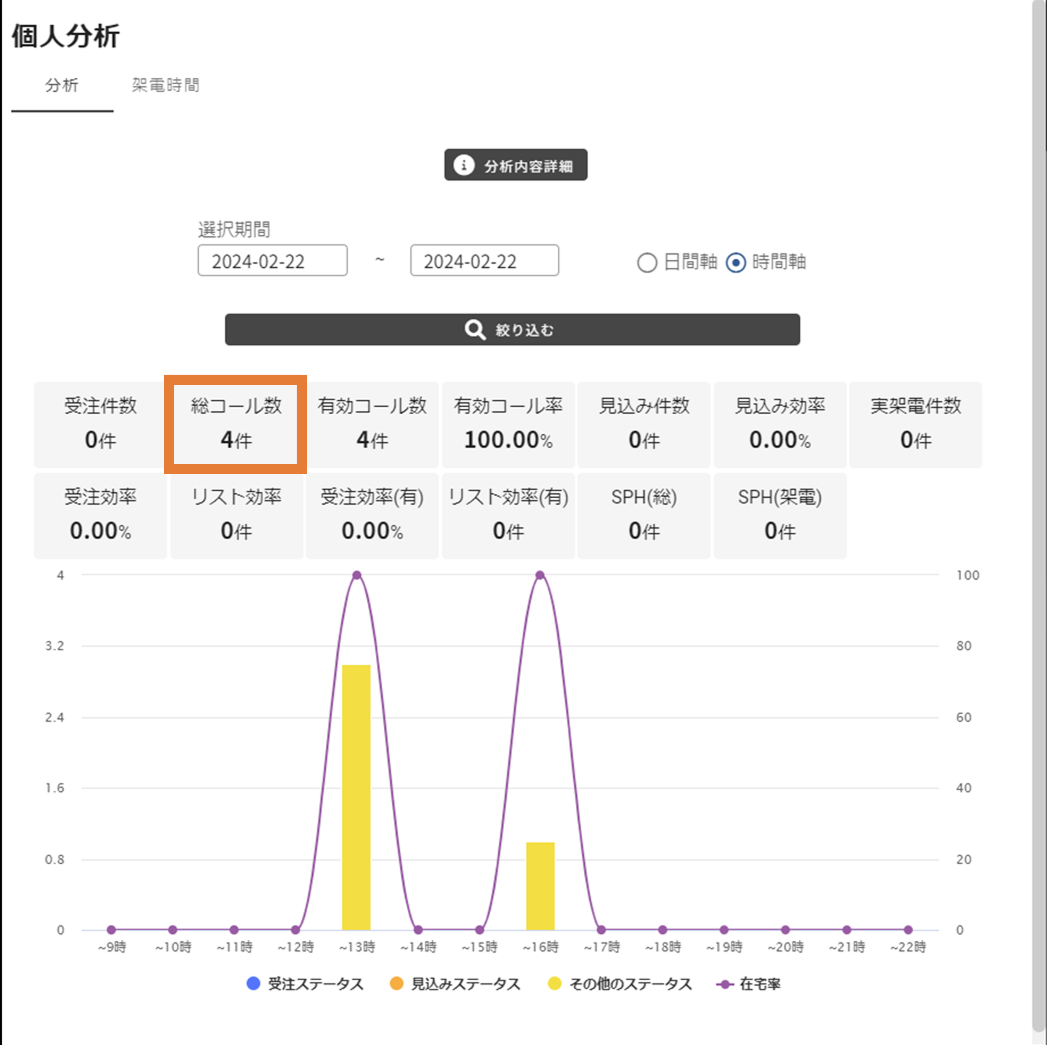The image size is (1047, 1045).
Task: Toggle the orange 見込みステータス legend marker
Action: 396,984
